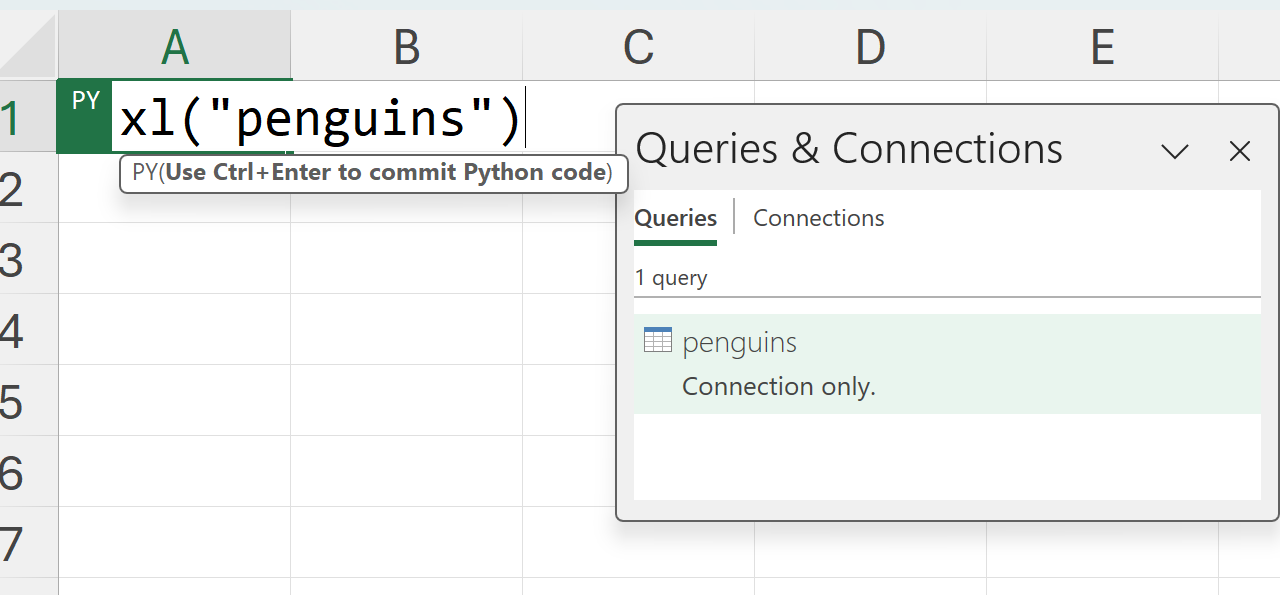Select column C header
Screen dimensions: 1280x595
pos(638,47)
